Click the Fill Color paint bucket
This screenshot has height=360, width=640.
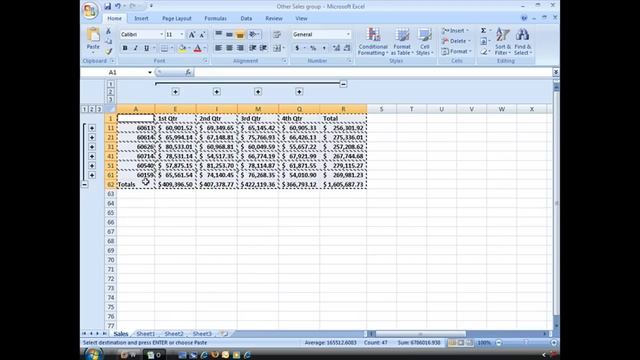click(x=182, y=48)
